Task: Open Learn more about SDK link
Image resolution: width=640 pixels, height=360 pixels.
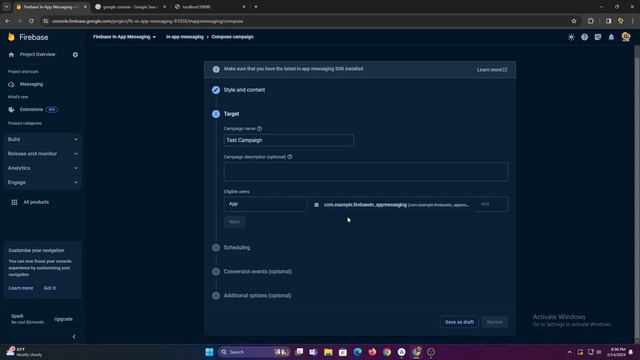Action: (492, 70)
